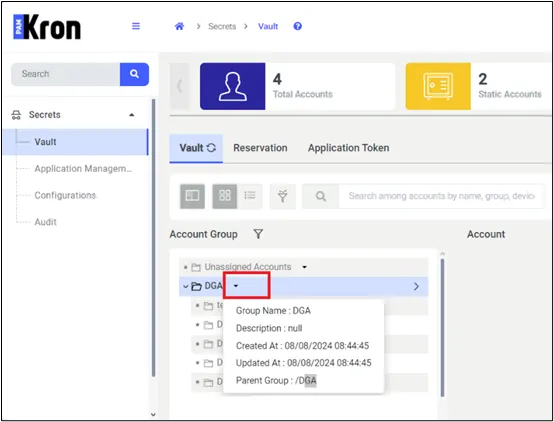Viewport: 554px width, 422px height.
Task: Click 'Description : null' text
Action: tap(269, 328)
